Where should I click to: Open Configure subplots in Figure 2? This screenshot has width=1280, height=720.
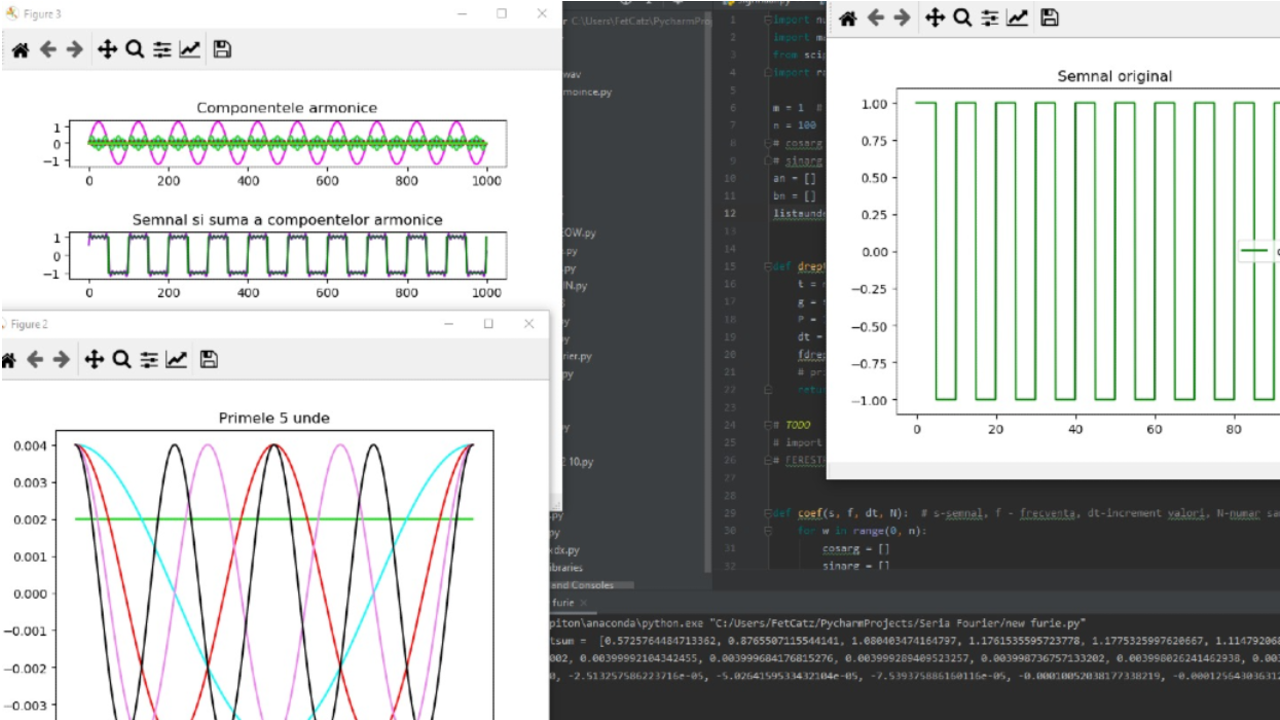[x=149, y=359]
